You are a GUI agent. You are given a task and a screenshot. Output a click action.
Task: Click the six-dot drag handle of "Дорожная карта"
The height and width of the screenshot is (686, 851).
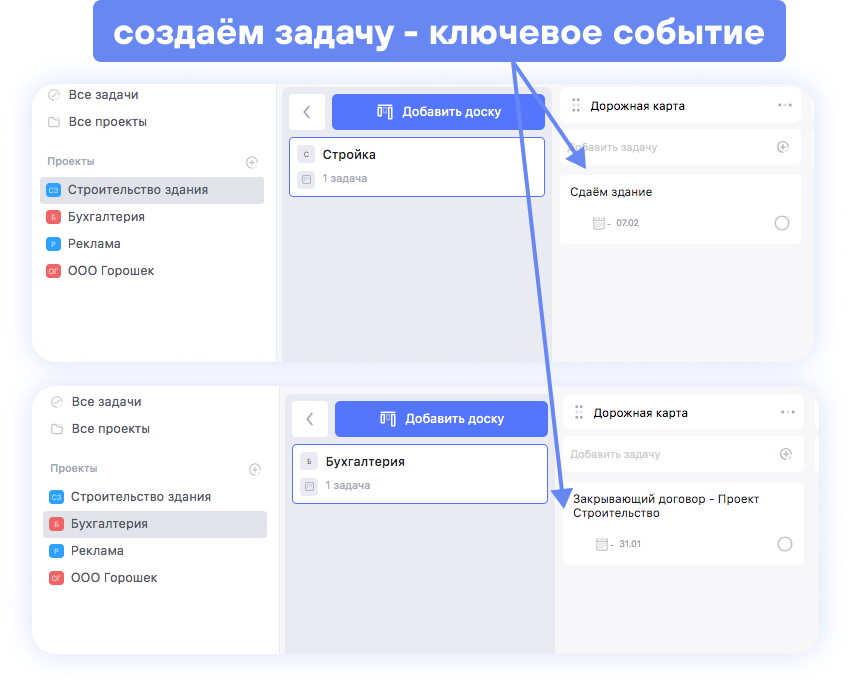[575, 104]
